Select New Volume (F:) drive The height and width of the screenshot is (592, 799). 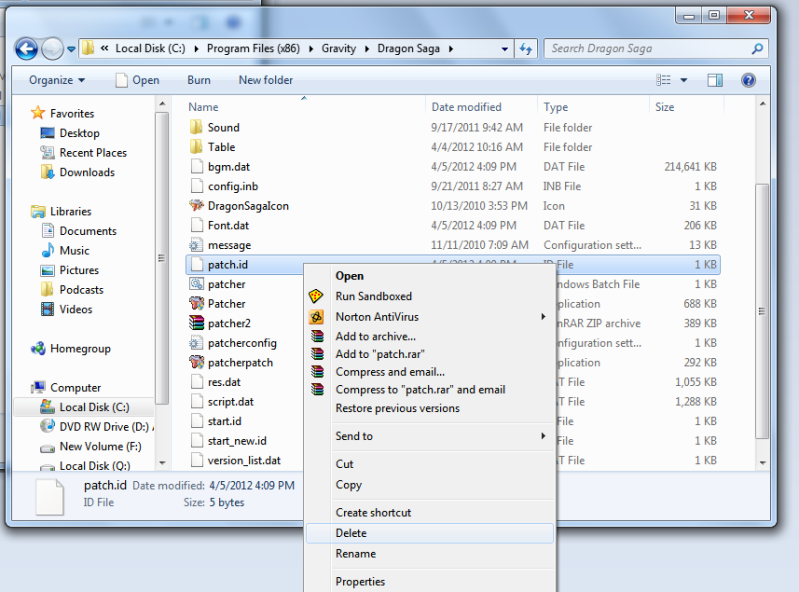91,446
